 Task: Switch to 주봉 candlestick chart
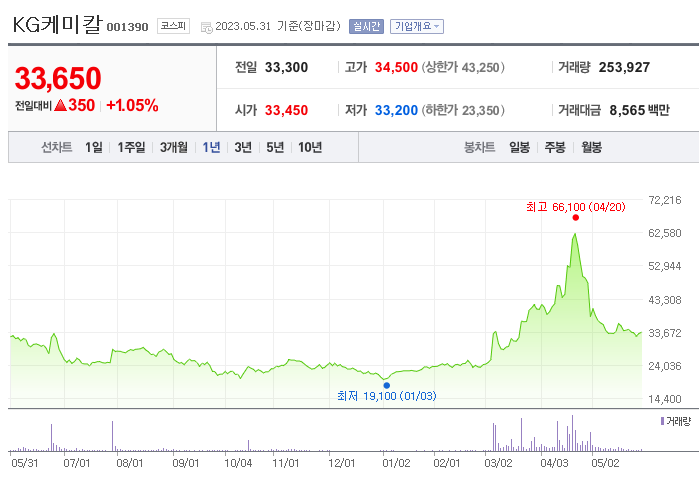[555, 147]
